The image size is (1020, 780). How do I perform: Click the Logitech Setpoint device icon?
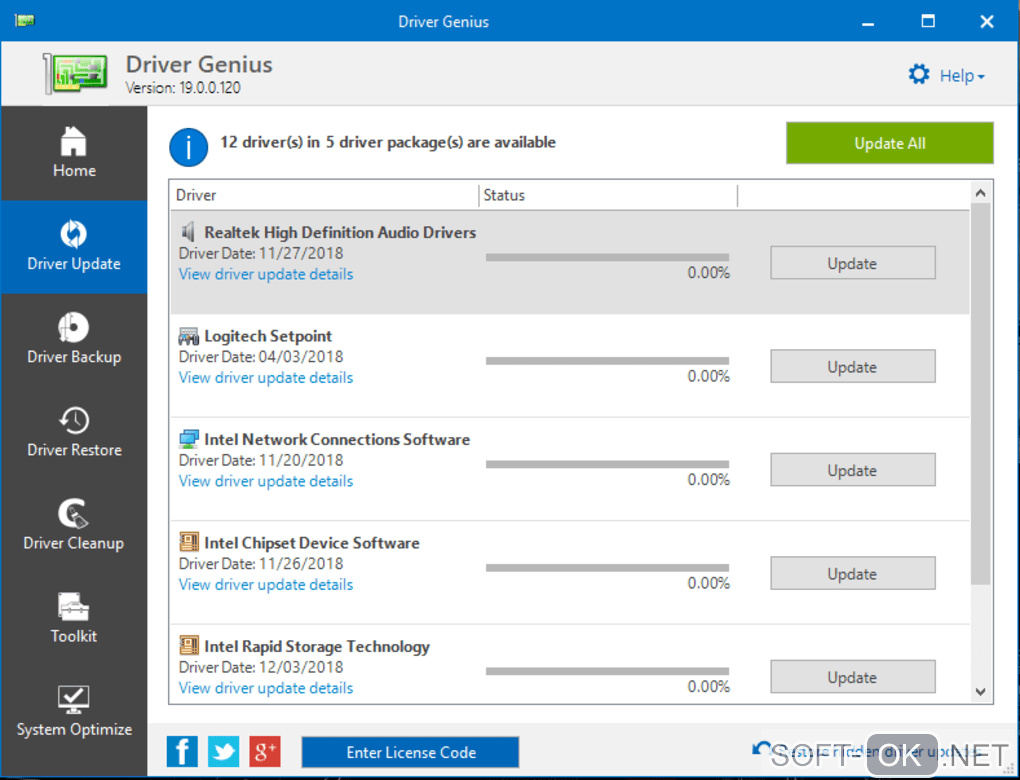pos(189,336)
